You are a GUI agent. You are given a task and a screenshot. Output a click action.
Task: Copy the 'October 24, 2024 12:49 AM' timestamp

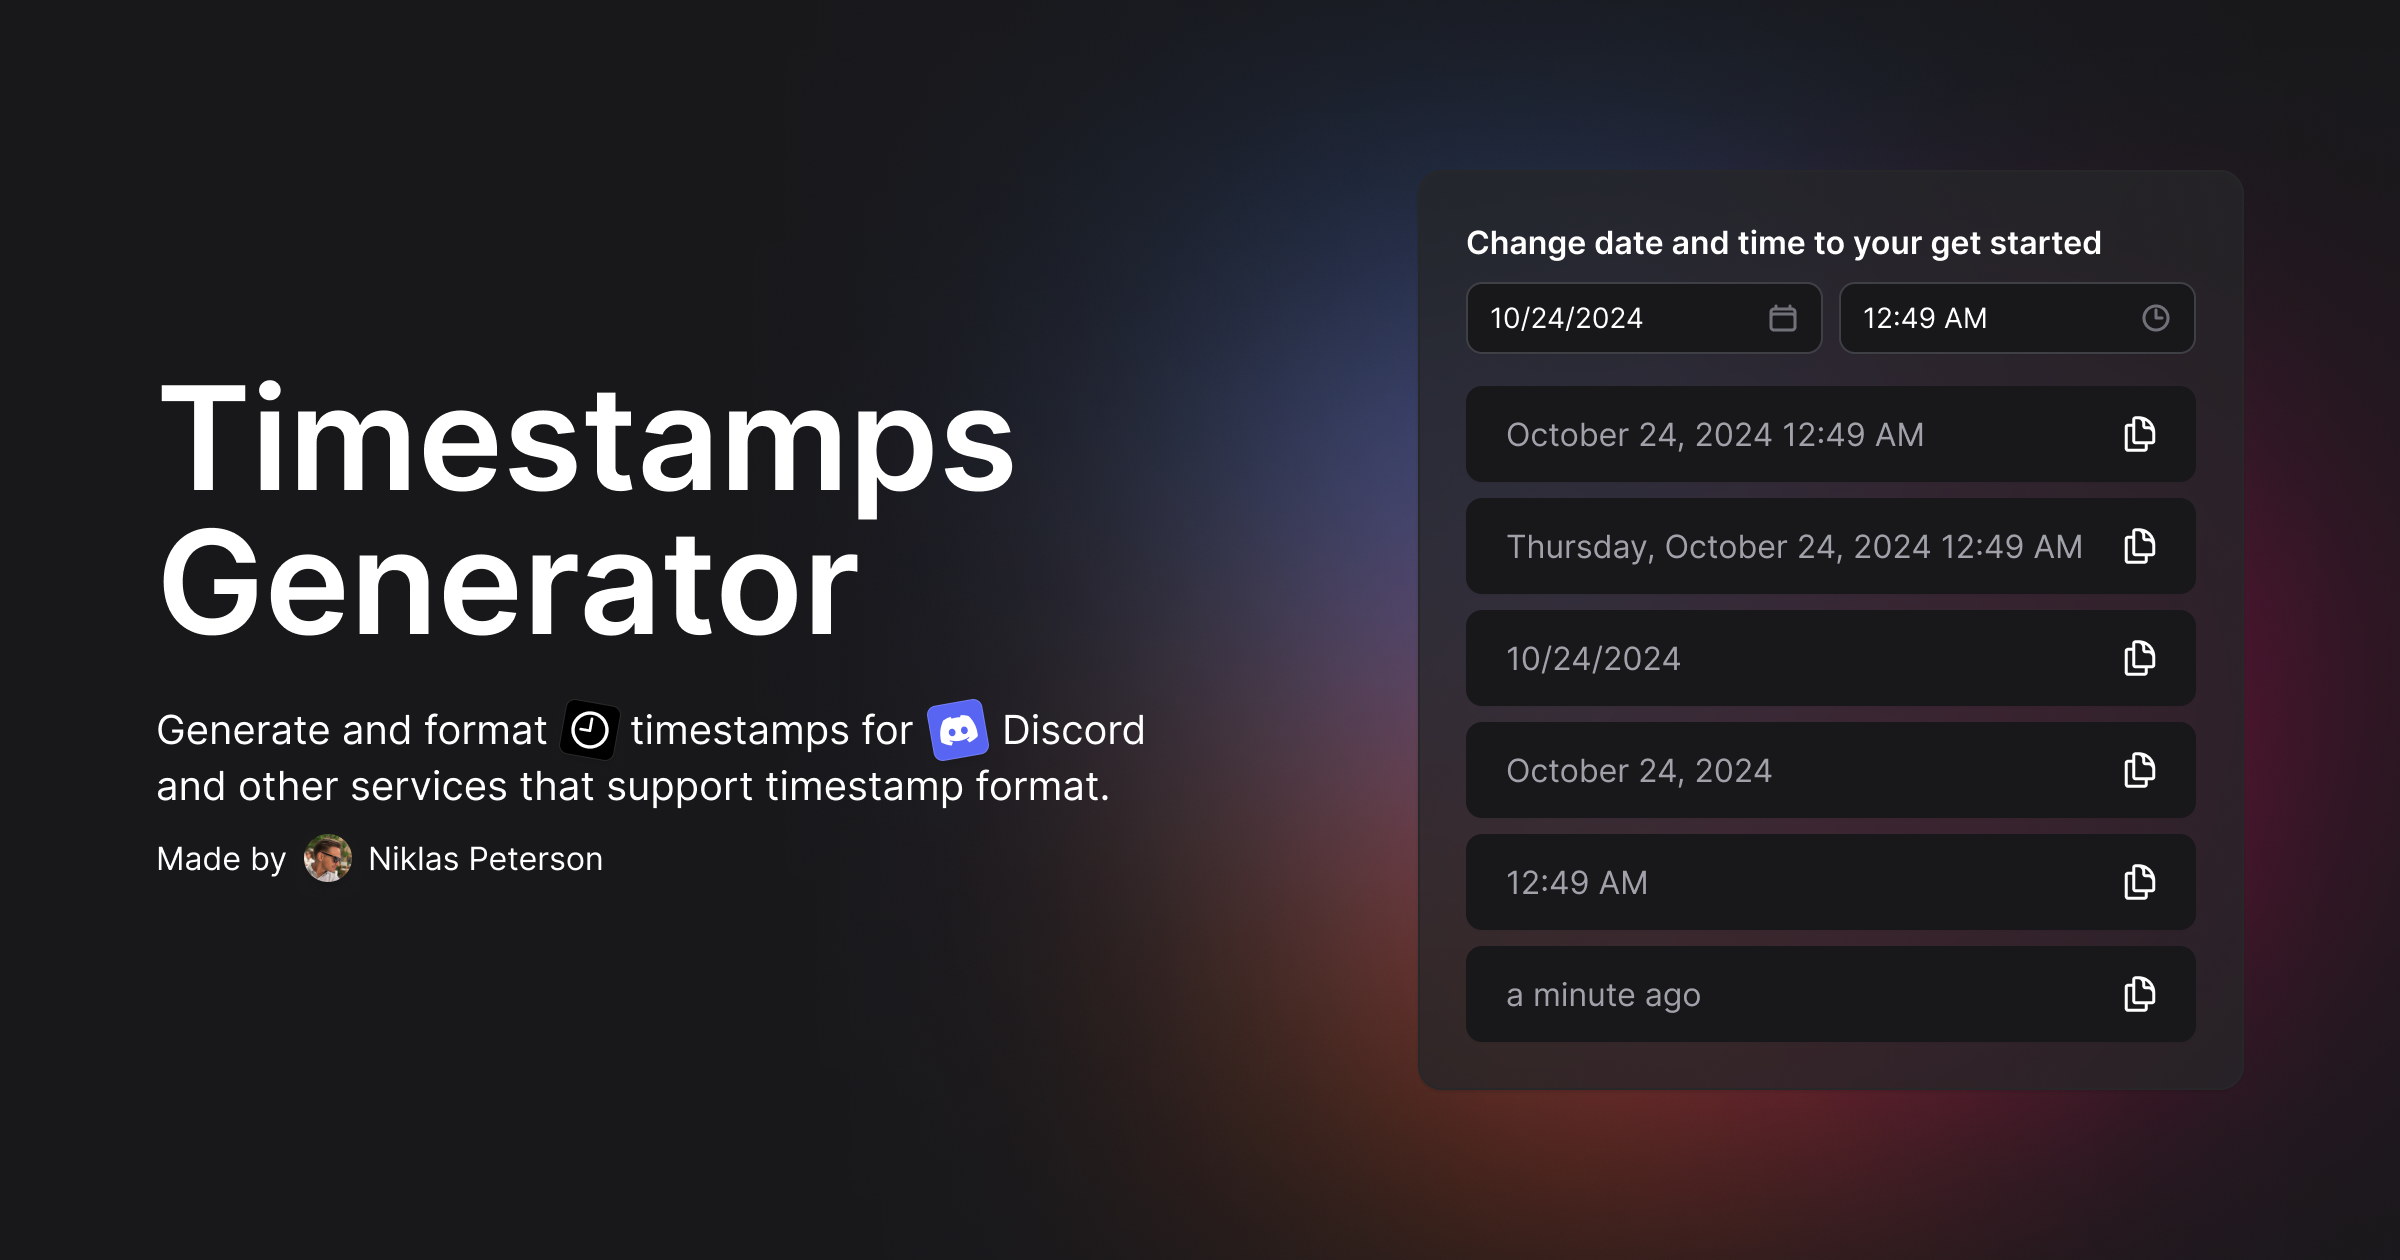(x=2139, y=434)
